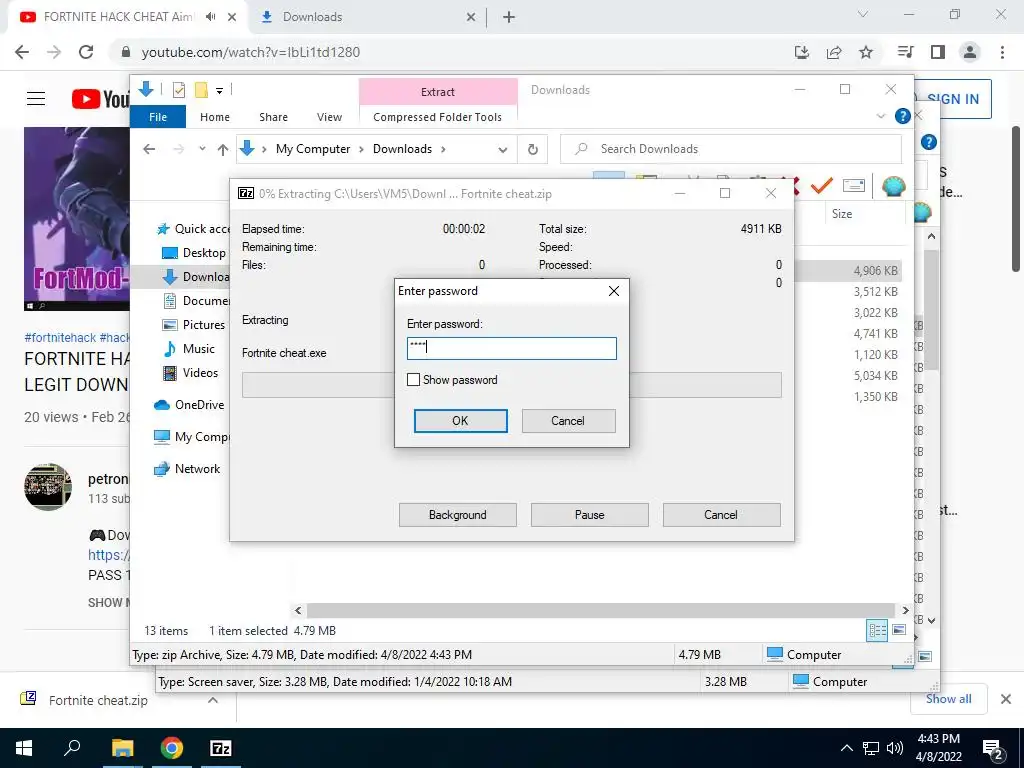Switch to details view layout icon
The width and height of the screenshot is (1024, 768).
coord(877,630)
